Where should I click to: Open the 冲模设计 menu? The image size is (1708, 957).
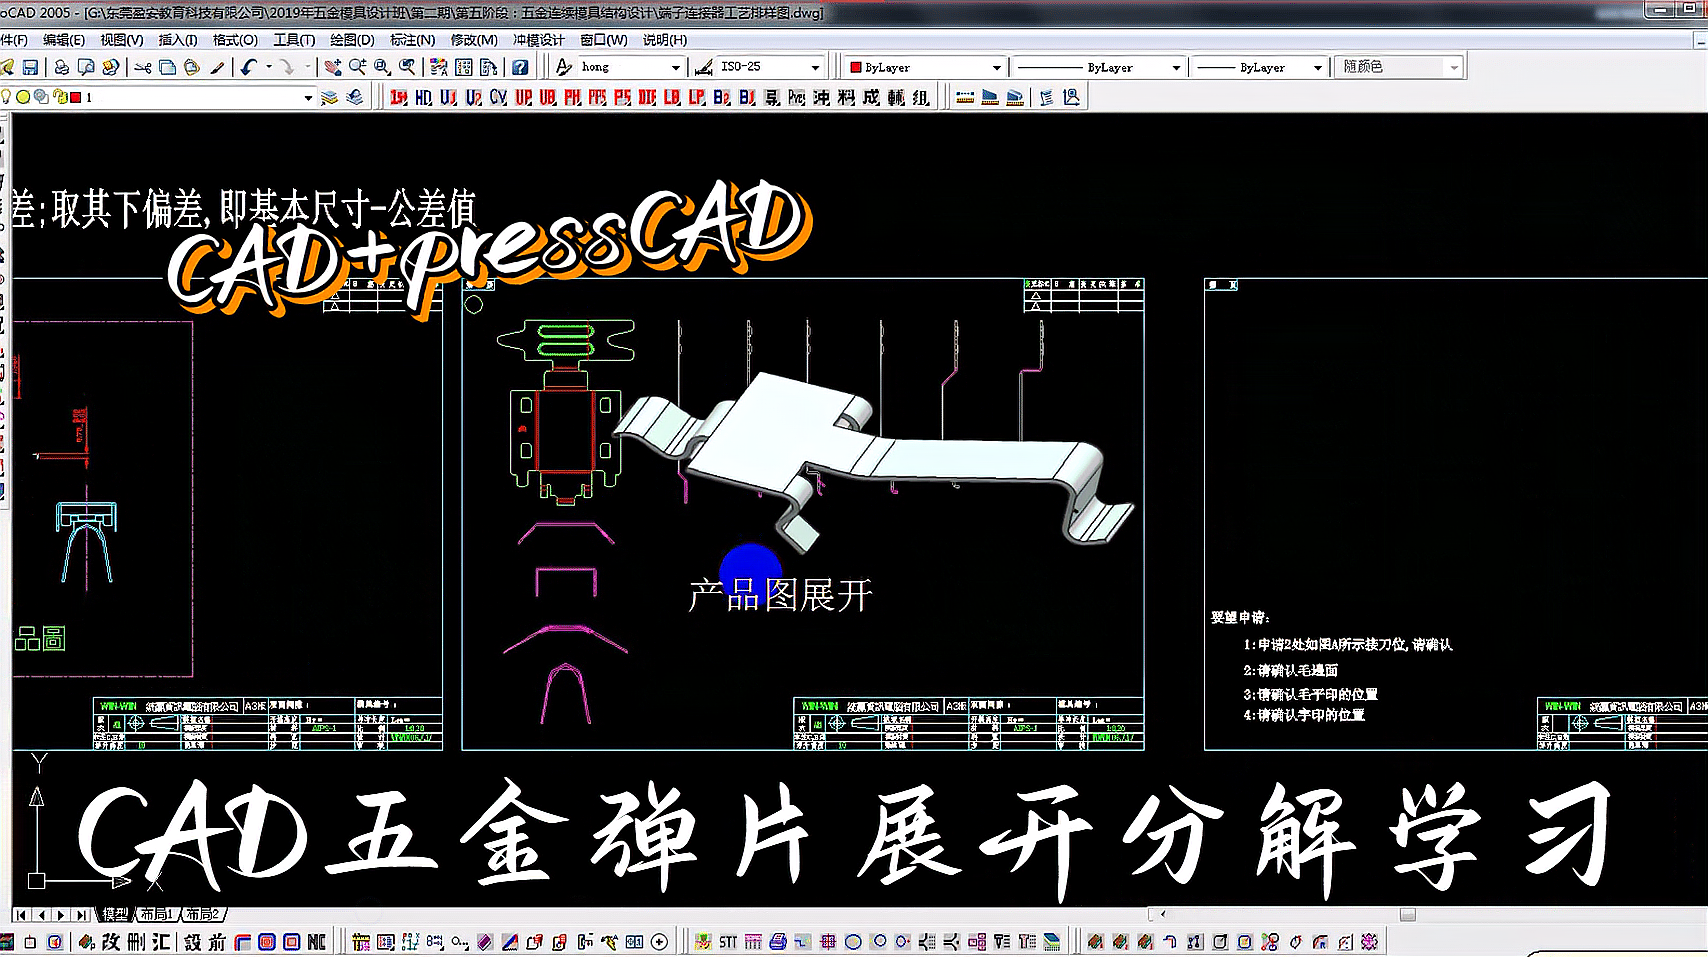538,40
